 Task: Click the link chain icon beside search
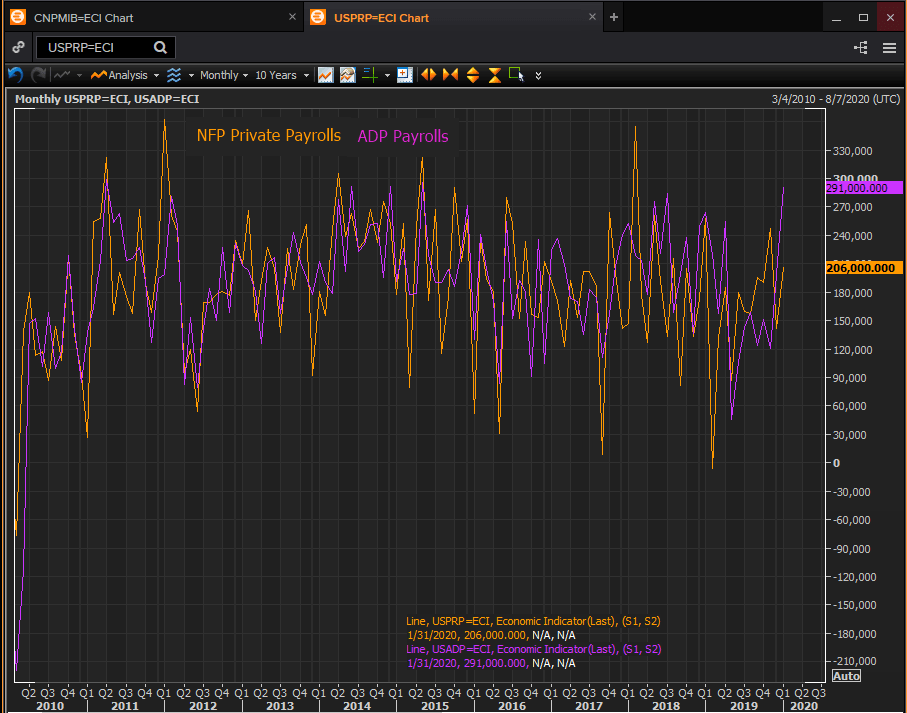coord(18,47)
